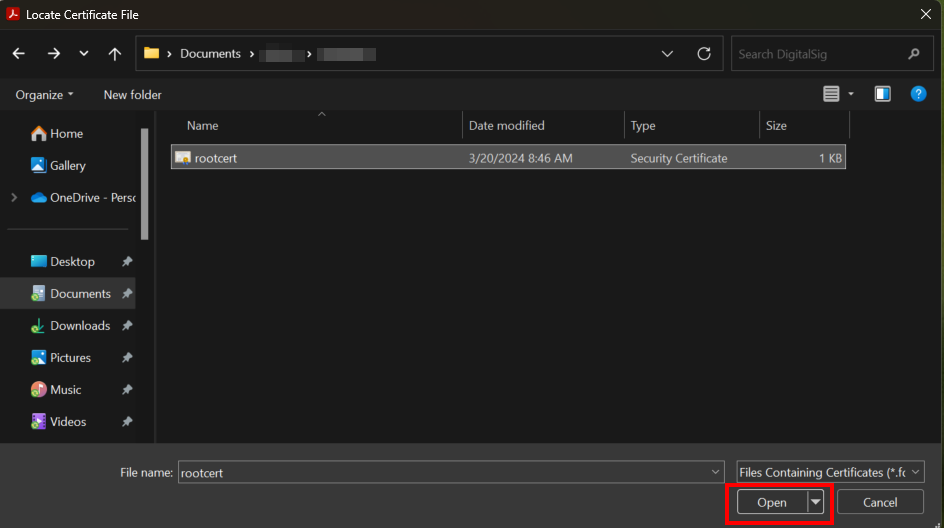Screen dimensions: 944x528
Task: Go back using the left arrow
Action: pos(19,54)
